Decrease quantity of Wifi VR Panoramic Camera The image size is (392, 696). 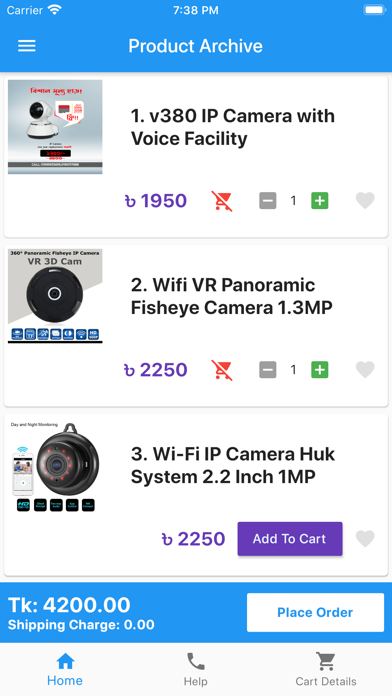click(x=268, y=370)
